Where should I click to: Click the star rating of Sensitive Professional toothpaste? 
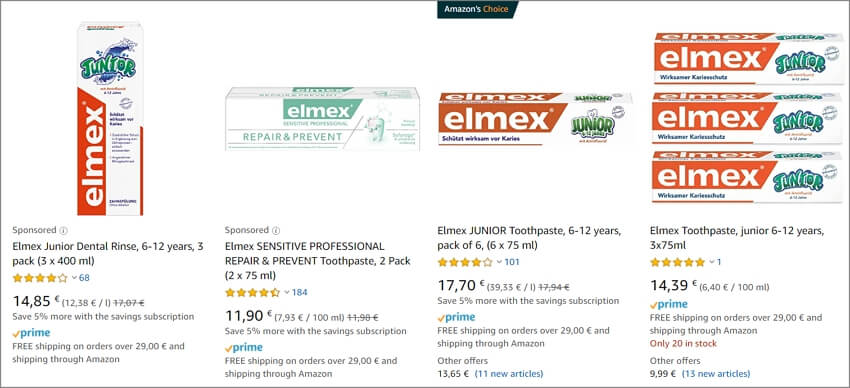pos(253,293)
